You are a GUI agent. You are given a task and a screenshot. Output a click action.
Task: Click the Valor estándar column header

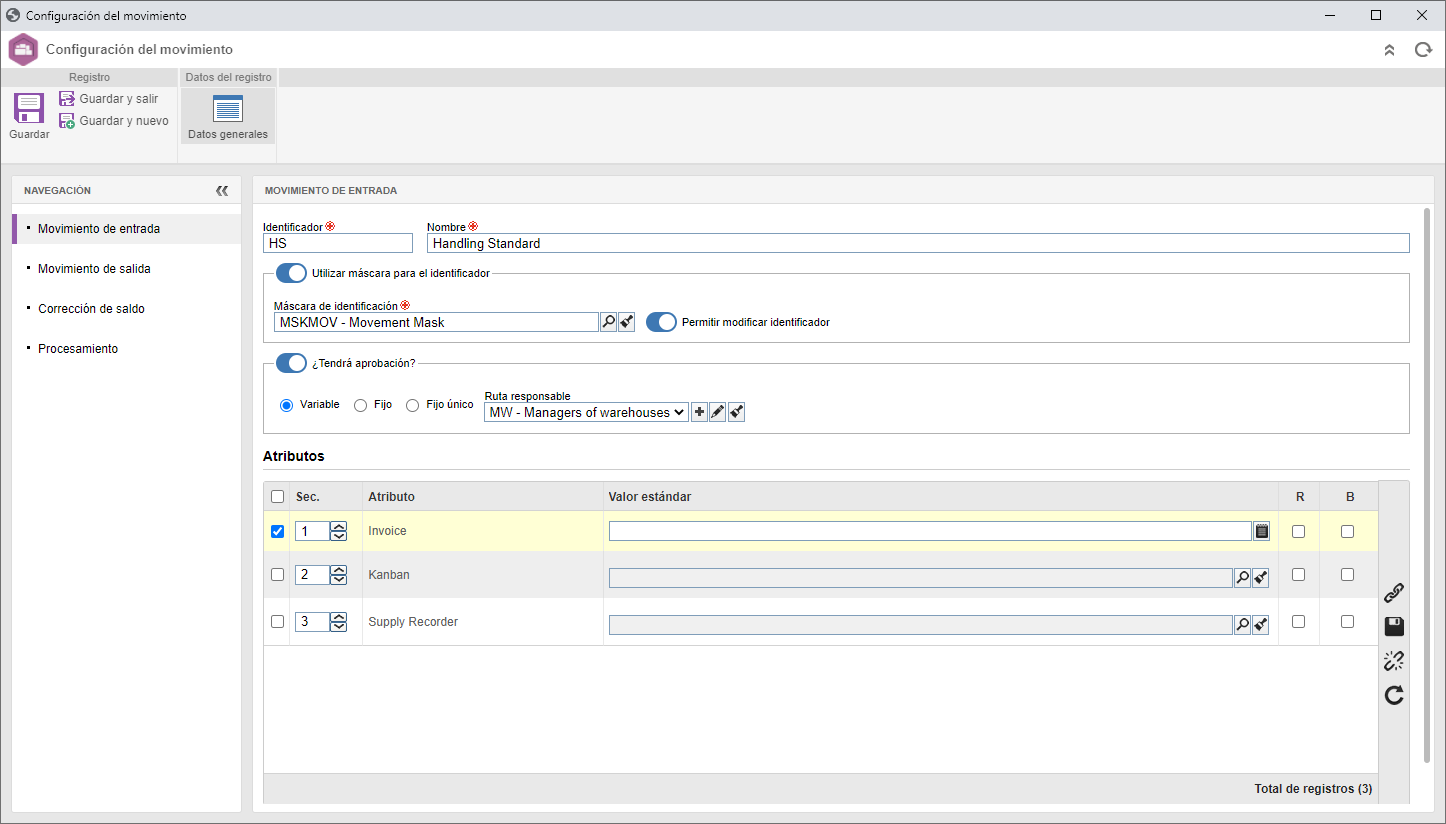click(650, 497)
